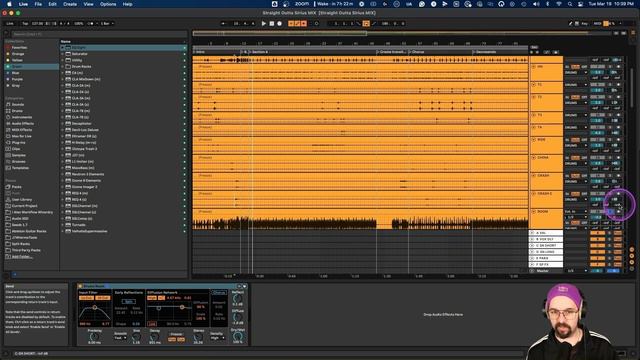Viewport: 640px width, 360px height.
Task: Toggle Spin in Early Reflections
Action: pyautogui.click(x=129, y=302)
